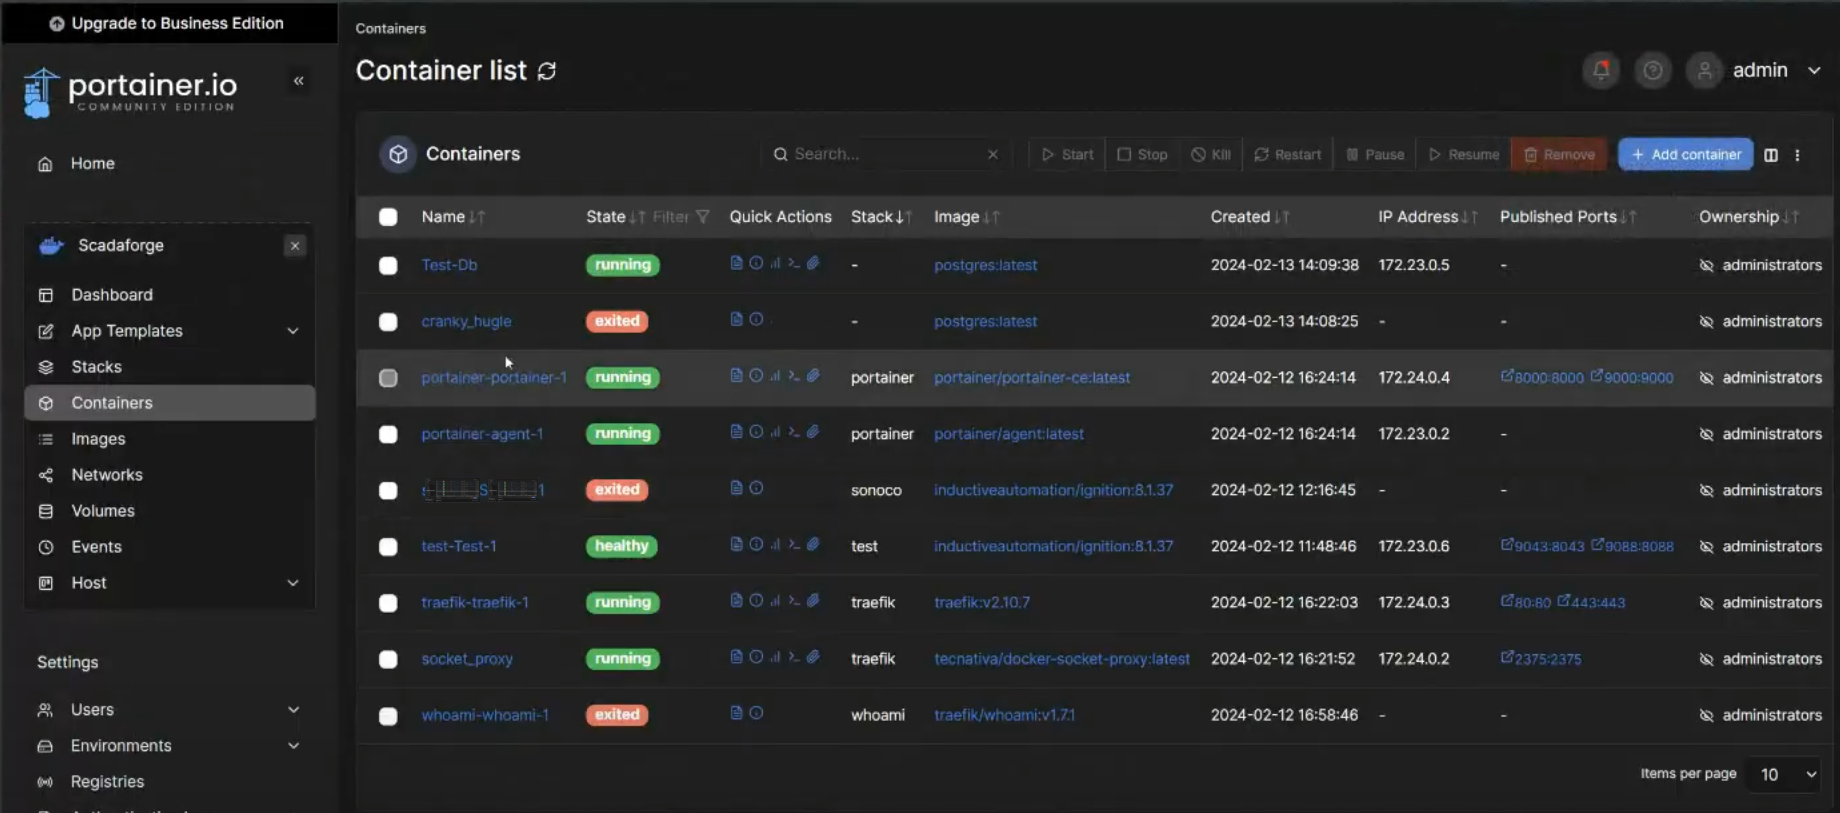Viewport: 1840px width, 813px height.
Task: Expand Users settings submenu
Action: (293, 710)
